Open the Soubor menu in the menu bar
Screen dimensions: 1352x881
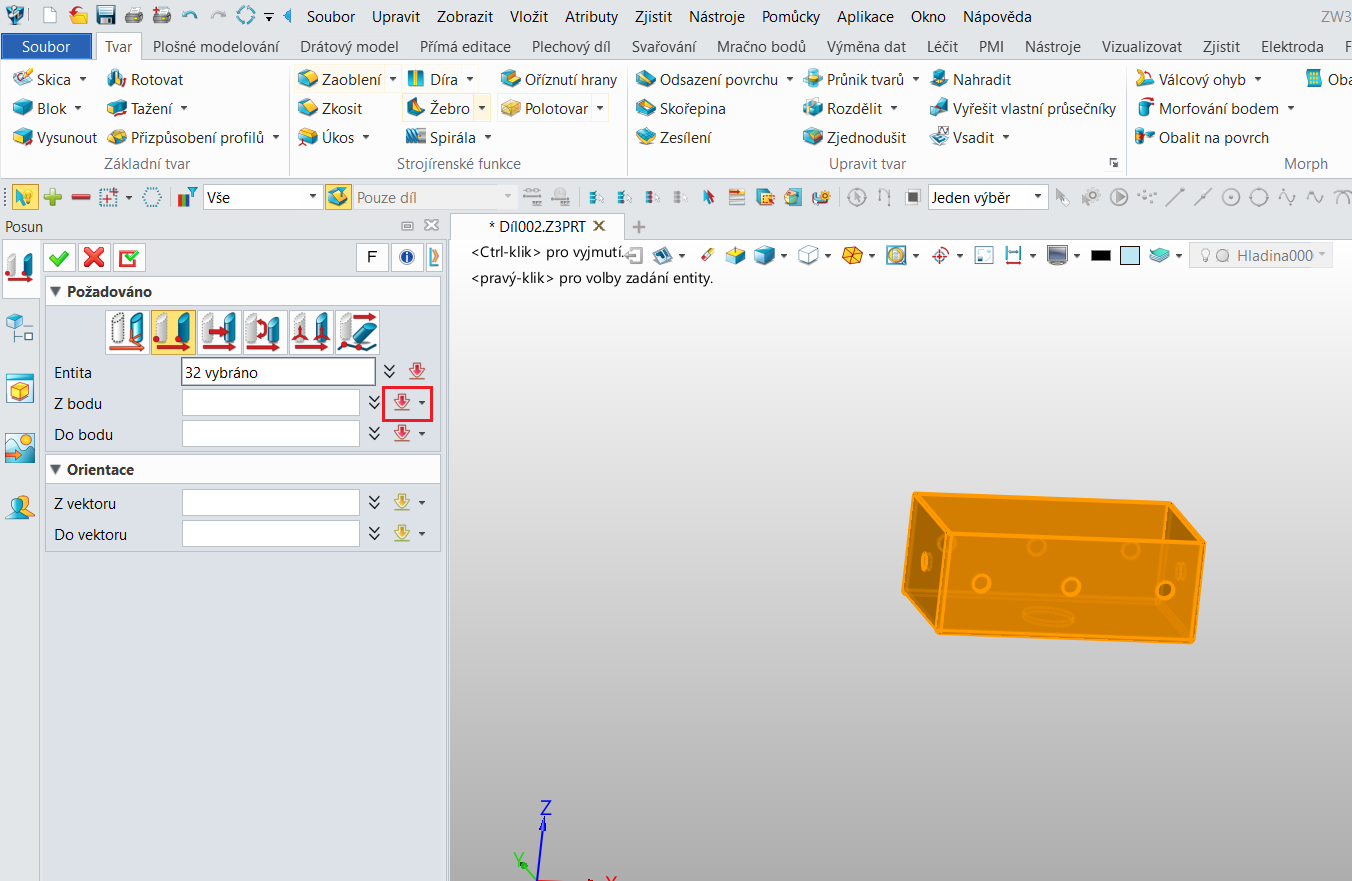[331, 17]
